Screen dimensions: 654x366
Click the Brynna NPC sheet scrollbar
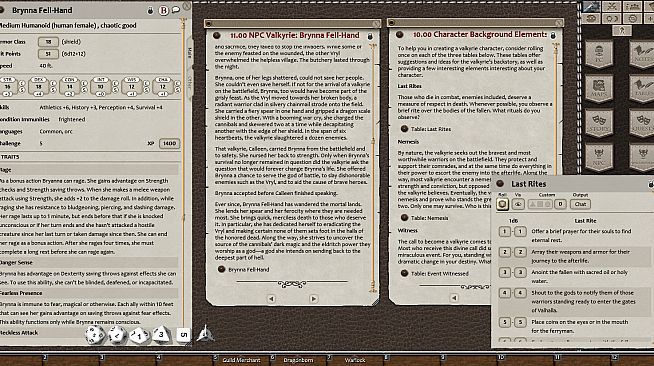click(x=183, y=175)
